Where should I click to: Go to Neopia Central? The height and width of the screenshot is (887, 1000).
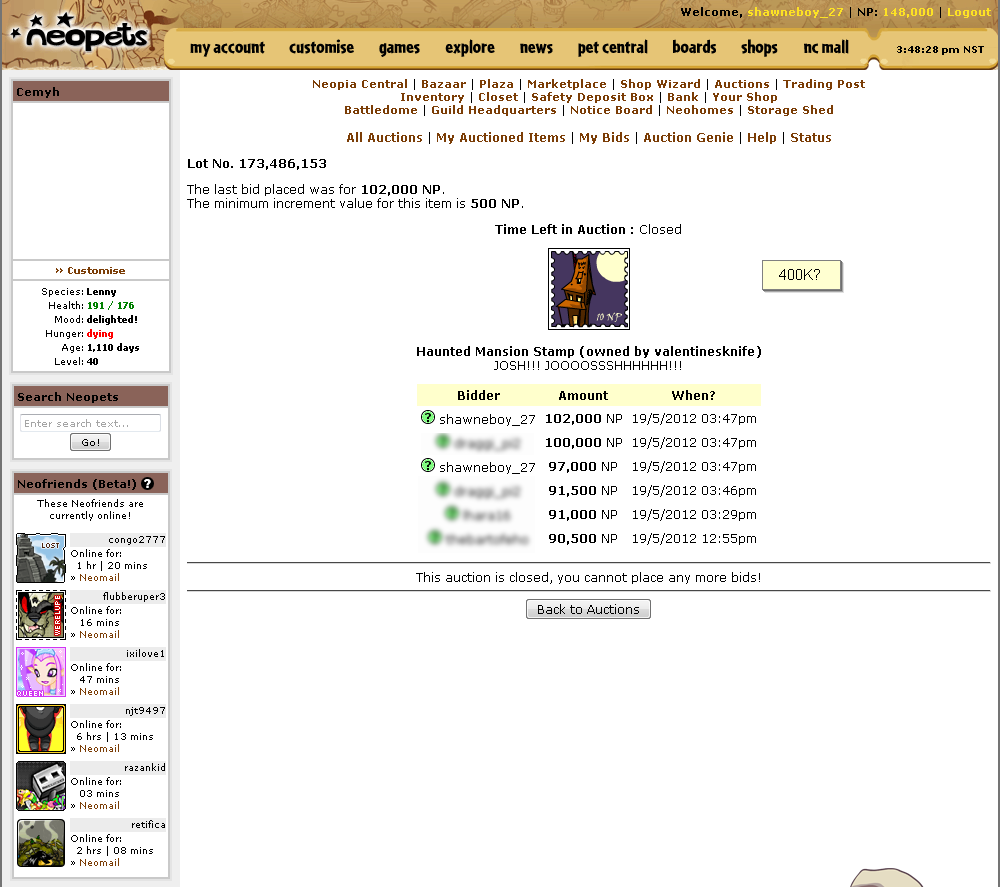tap(360, 84)
